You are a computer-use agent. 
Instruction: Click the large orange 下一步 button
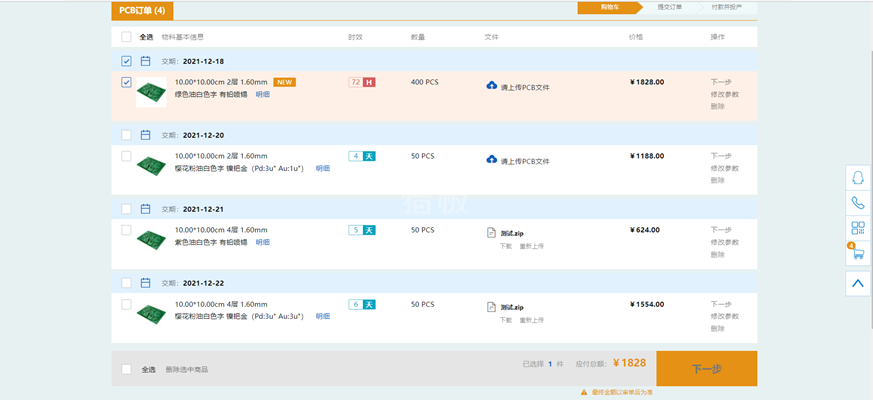tap(706, 369)
